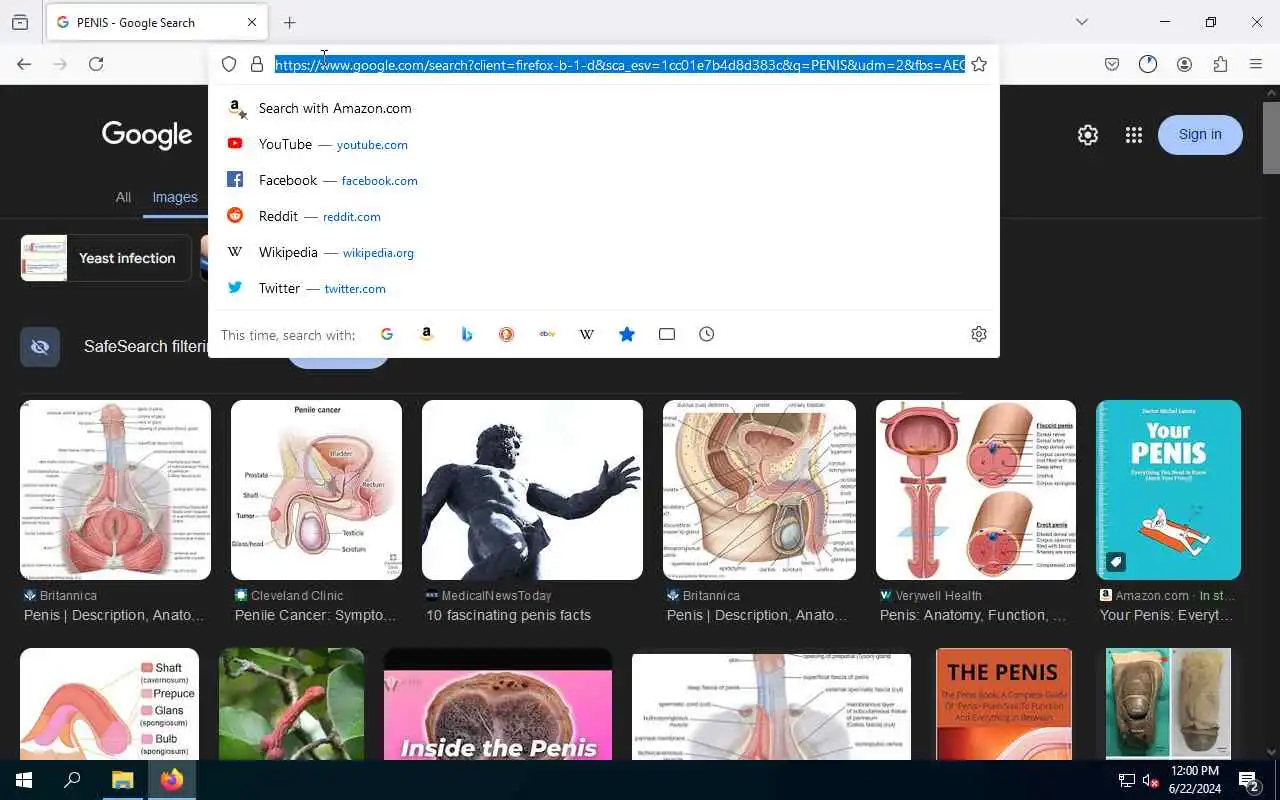1280x800 pixels.
Task: Search this time with Amazon icon
Action: click(427, 334)
